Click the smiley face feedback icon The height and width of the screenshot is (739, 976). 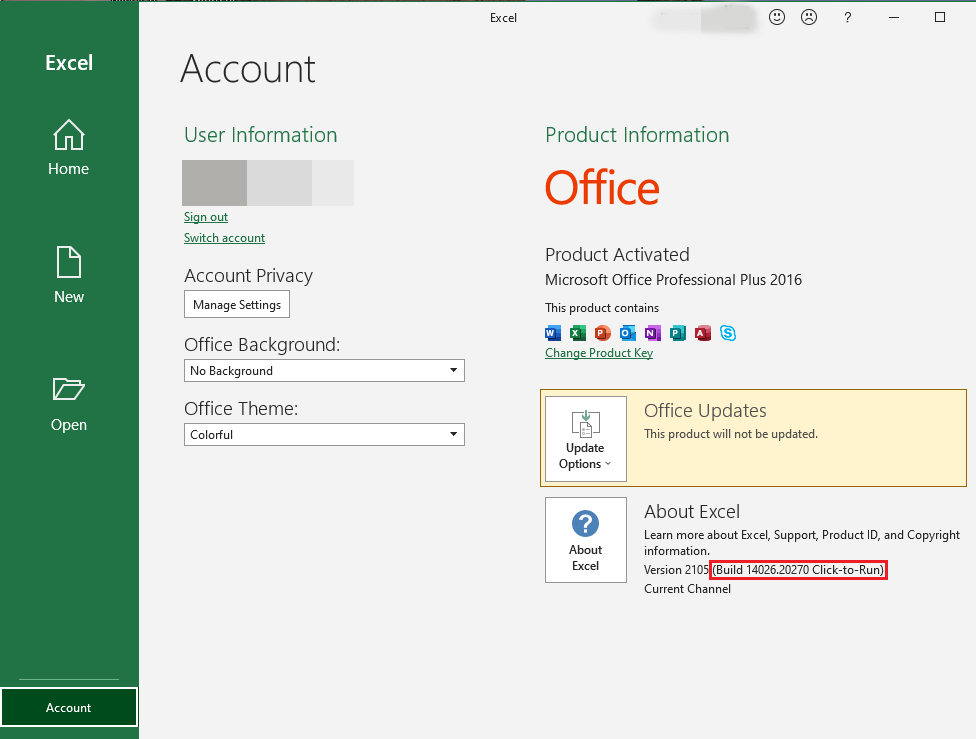coord(776,17)
